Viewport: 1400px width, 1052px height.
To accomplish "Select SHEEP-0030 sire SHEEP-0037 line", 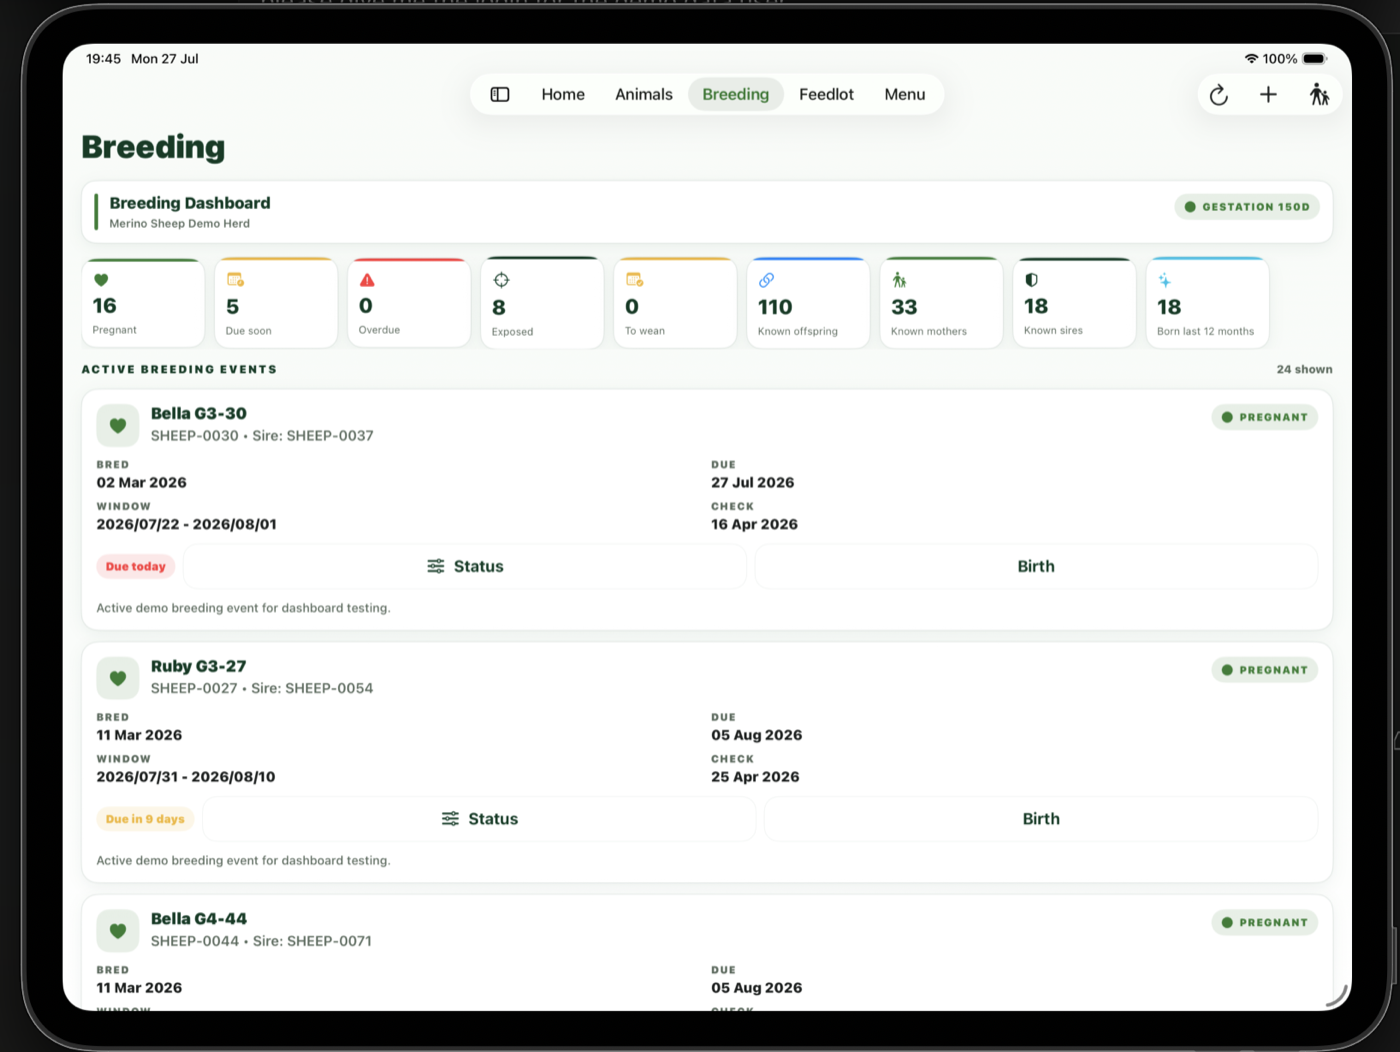I will coord(262,436).
